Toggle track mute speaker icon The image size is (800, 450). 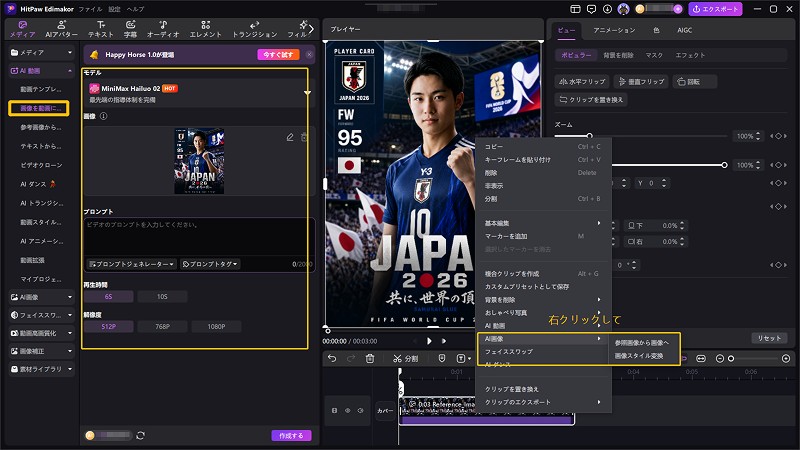[360, 410]
